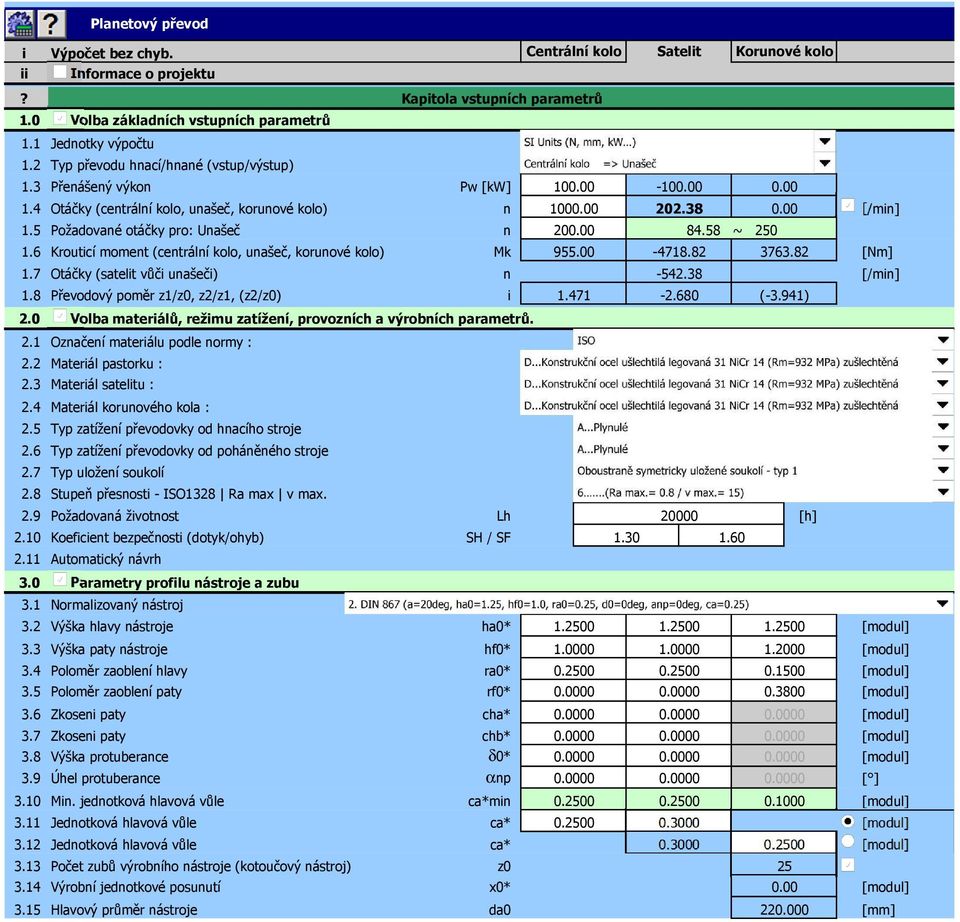Click the torque value 3763.82

click(x=784, y=252)
